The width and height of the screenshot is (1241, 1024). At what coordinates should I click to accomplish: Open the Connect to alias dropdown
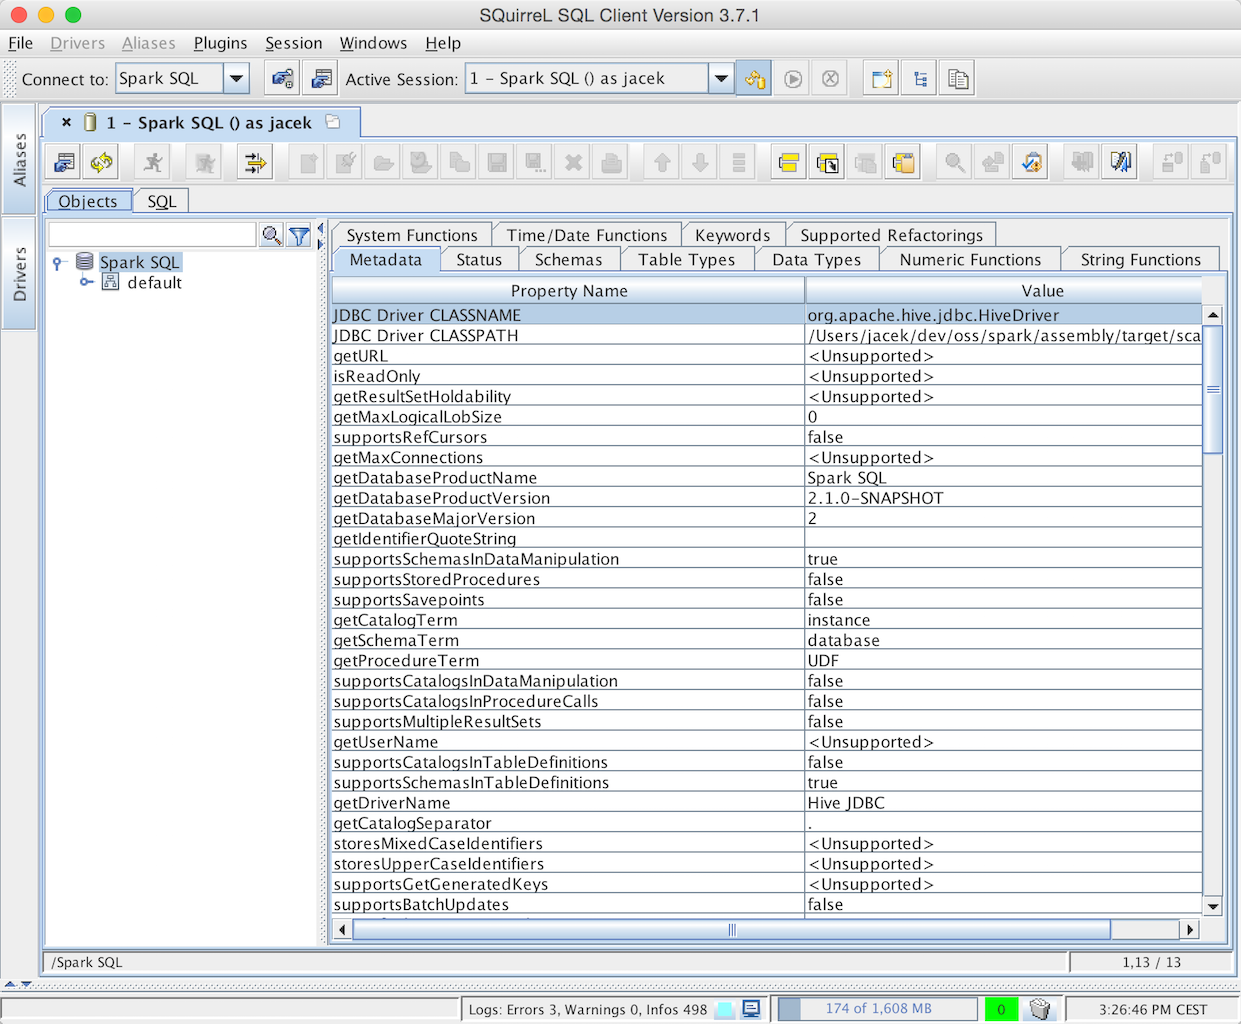tap(236, 78)
